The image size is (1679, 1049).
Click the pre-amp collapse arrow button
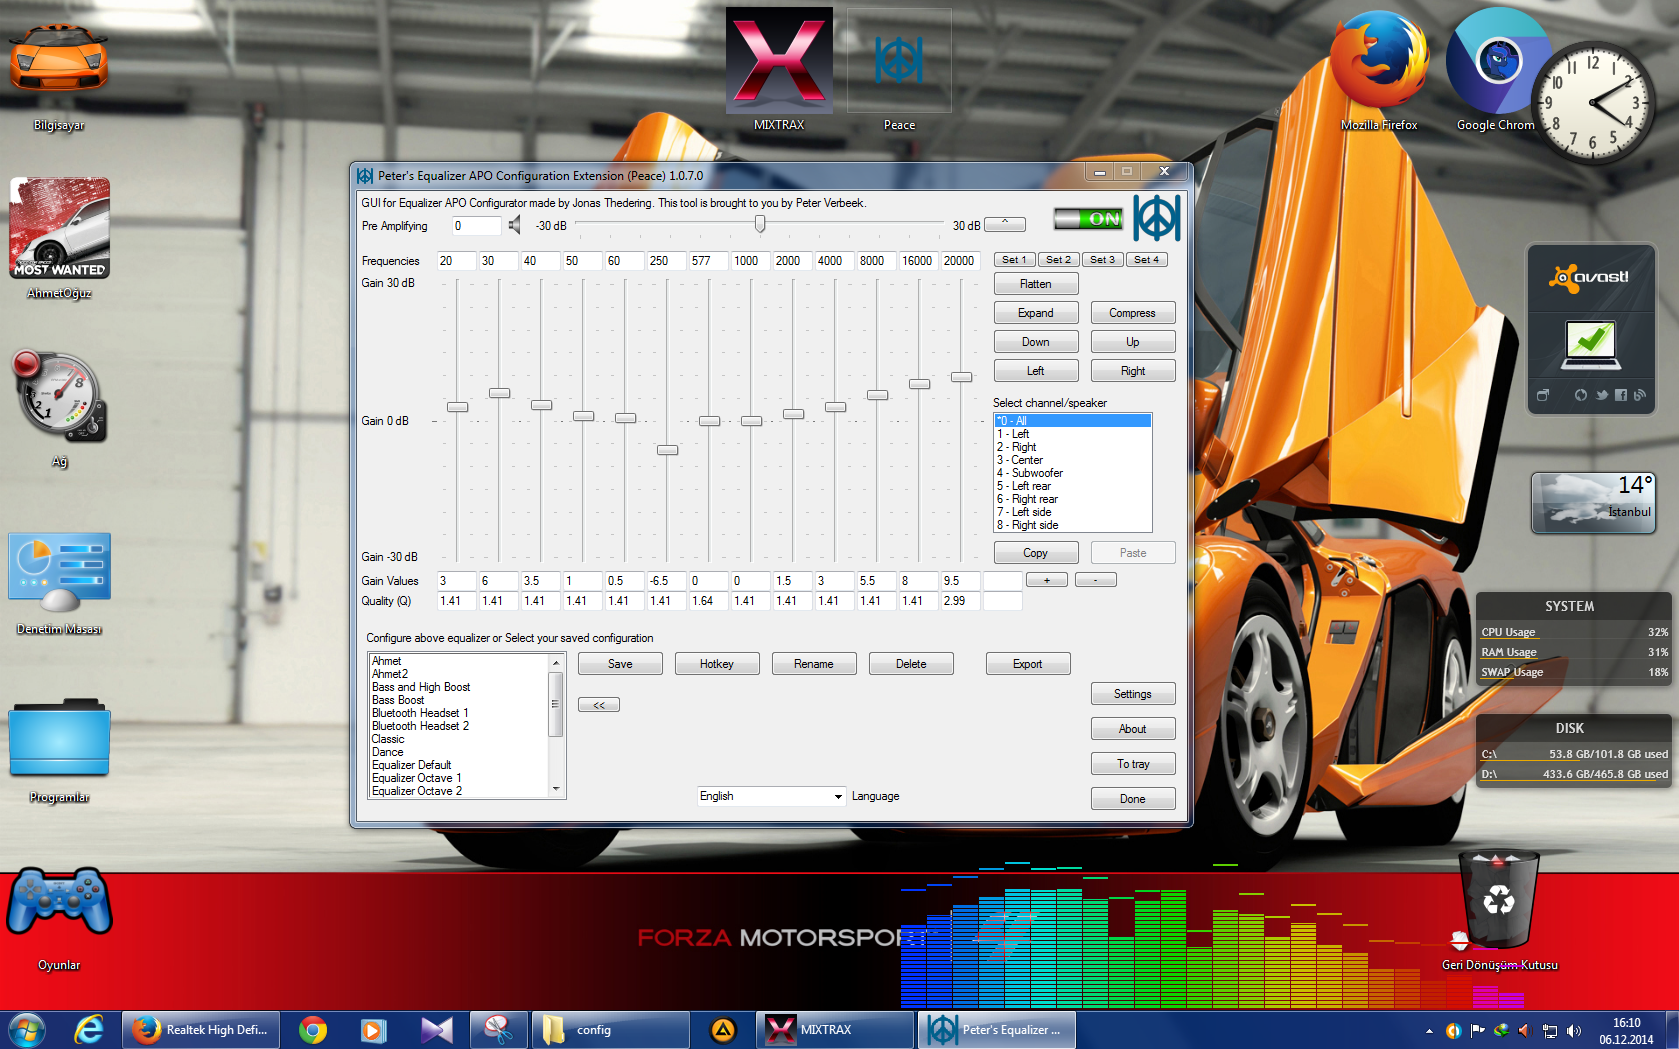(x=1004, y=224)
